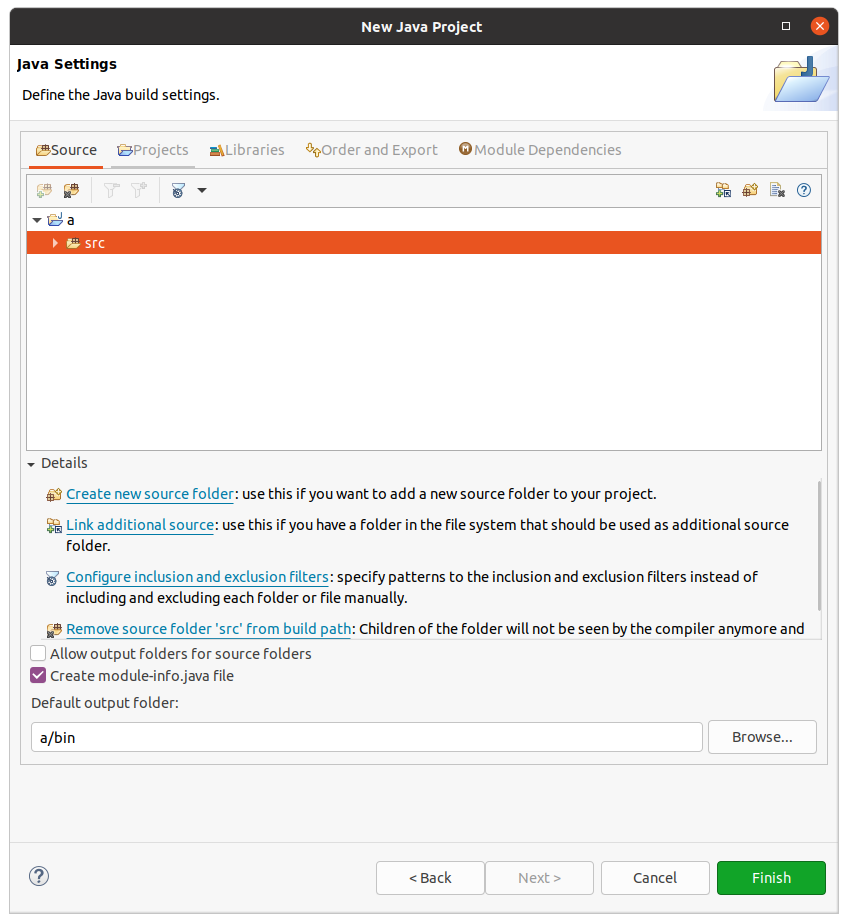Click the Default output folder field
The width and height of the screenshot is (848, 923).
click(x=367, y=738)
